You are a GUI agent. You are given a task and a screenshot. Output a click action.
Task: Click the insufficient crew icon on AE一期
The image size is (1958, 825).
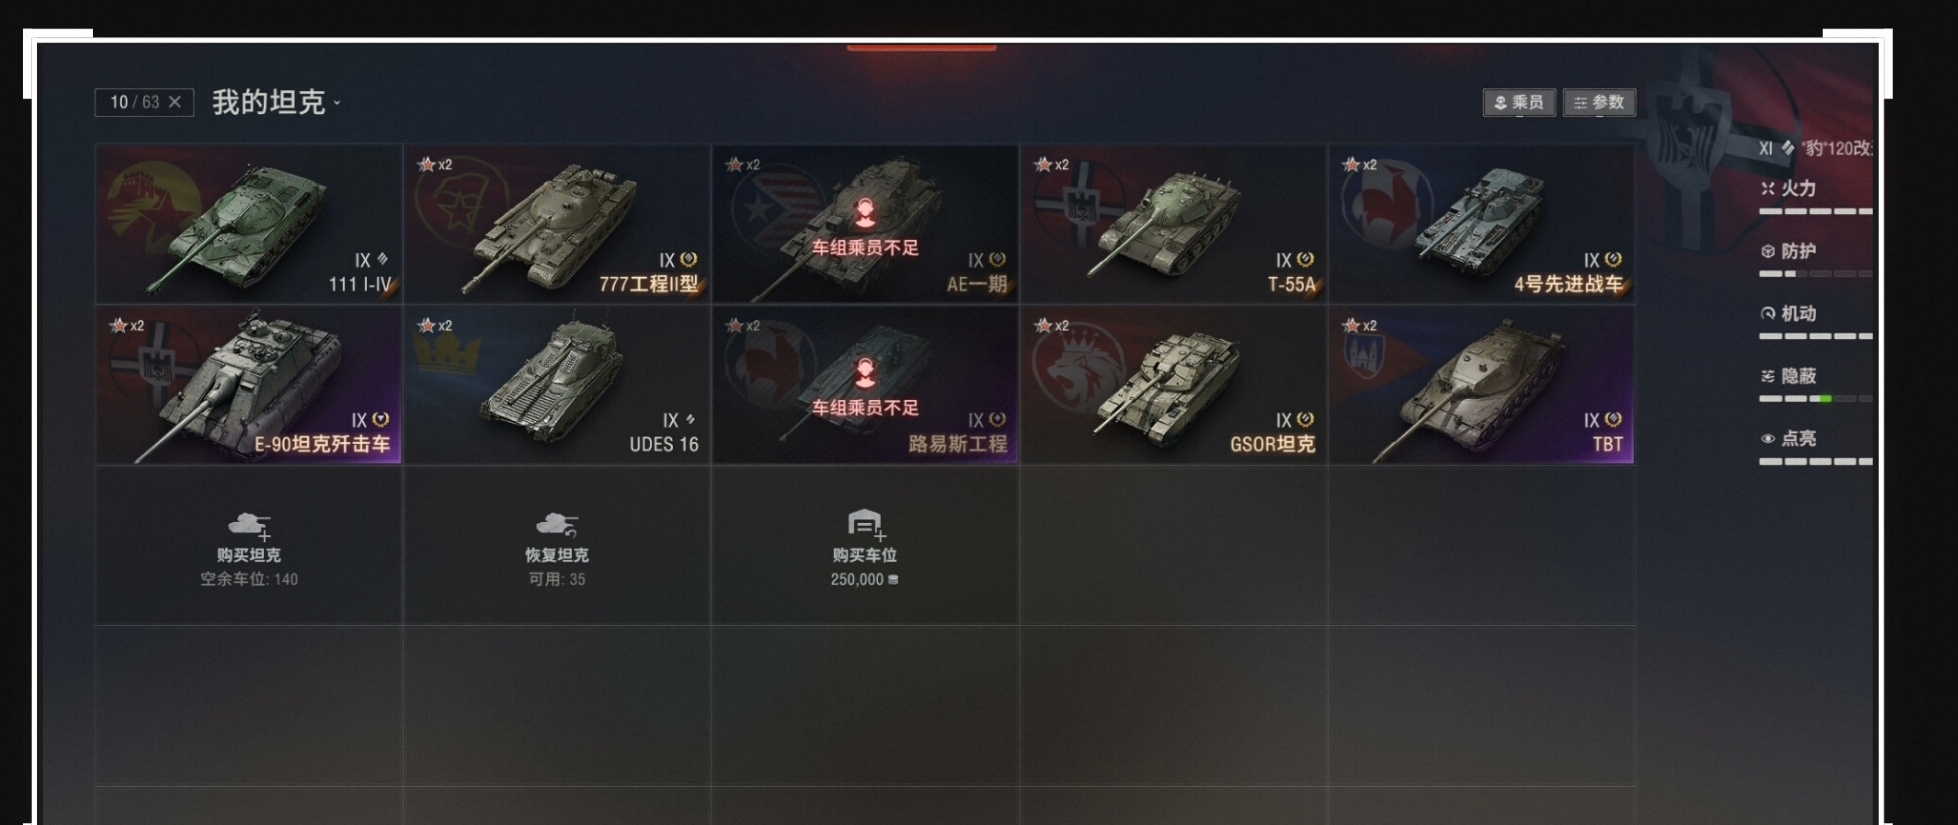click(865, 211)
